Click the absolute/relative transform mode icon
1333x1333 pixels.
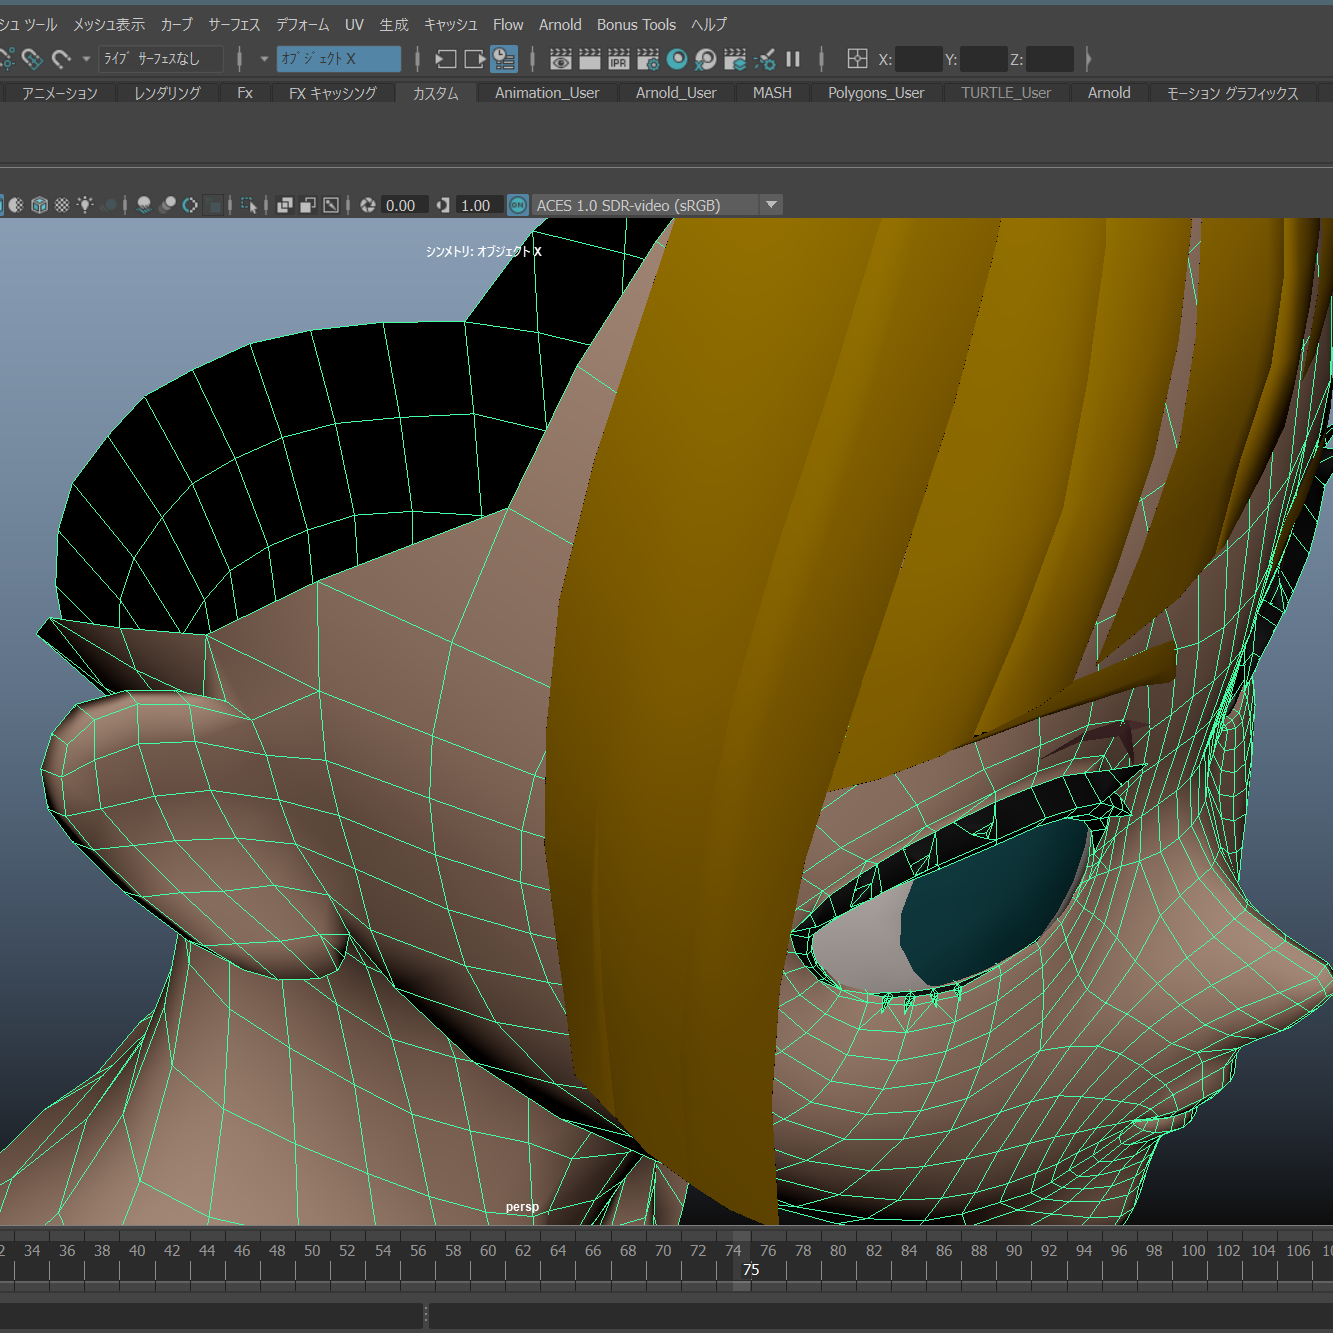pos(857,59)
